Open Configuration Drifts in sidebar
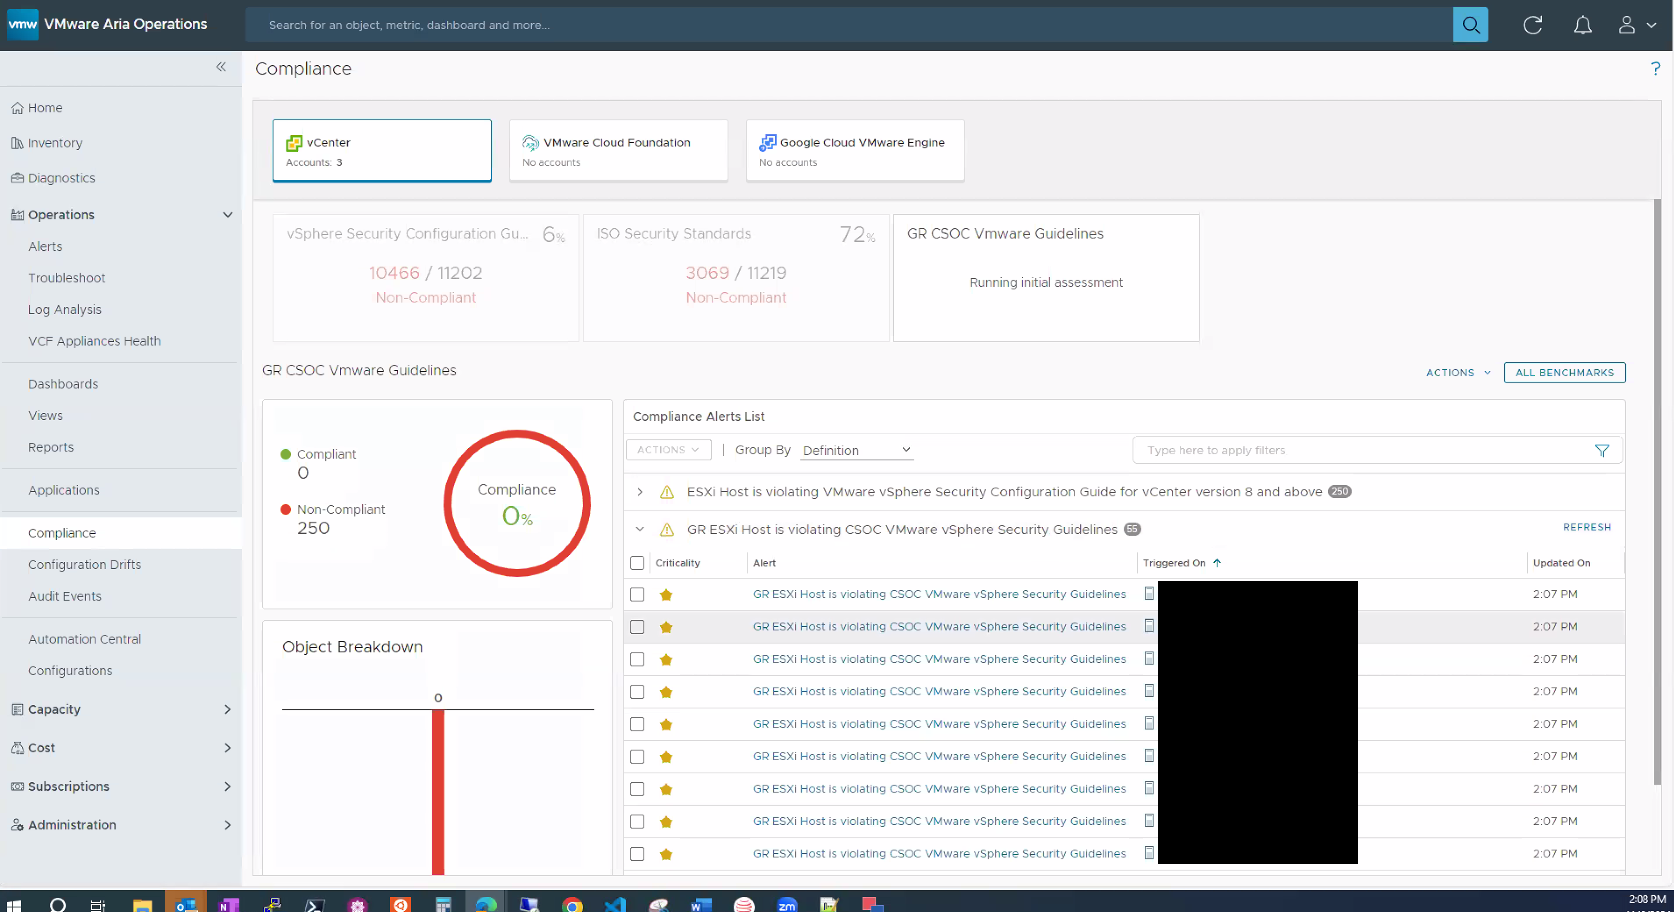Viewport: 1674px width, 912px height. coord(85,565)
